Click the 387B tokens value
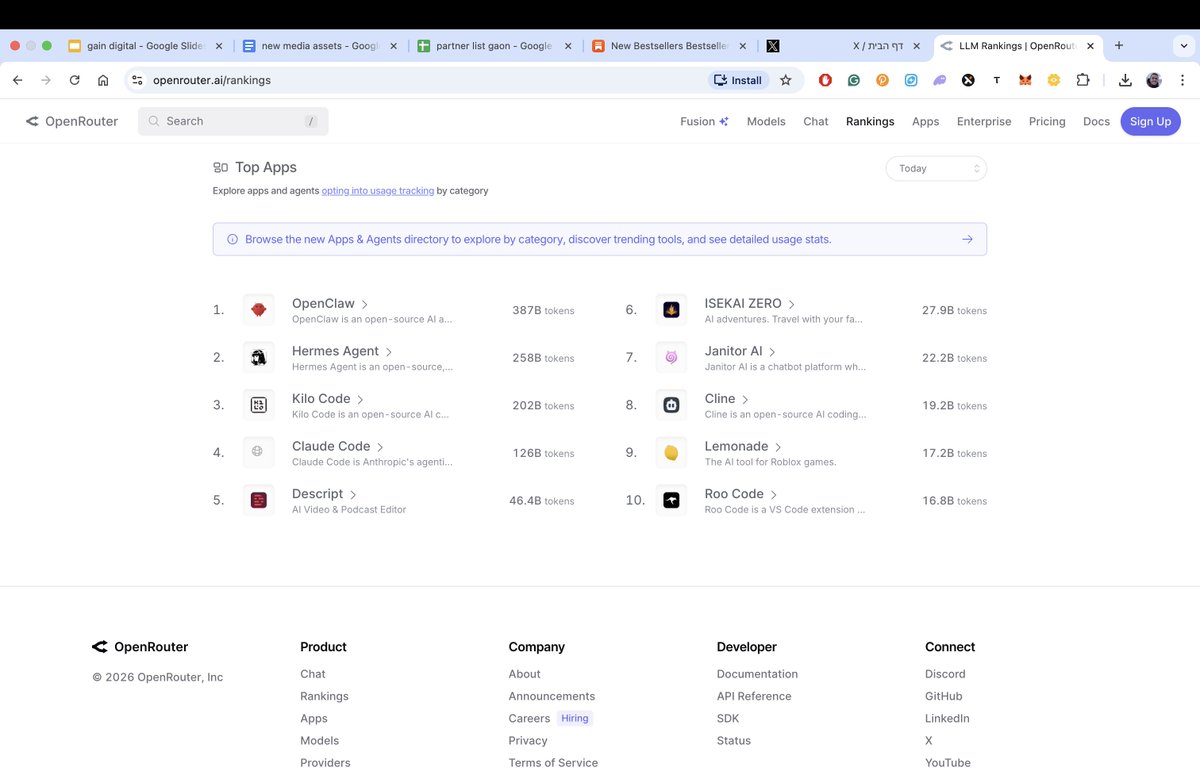The width and height of the screenshot is (1200, 779). point(543,310)
